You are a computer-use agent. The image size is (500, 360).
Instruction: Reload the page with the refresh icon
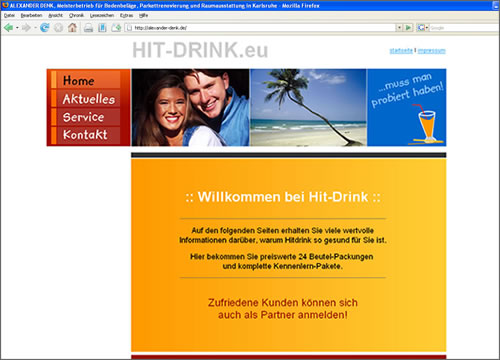tap(44, 28)
